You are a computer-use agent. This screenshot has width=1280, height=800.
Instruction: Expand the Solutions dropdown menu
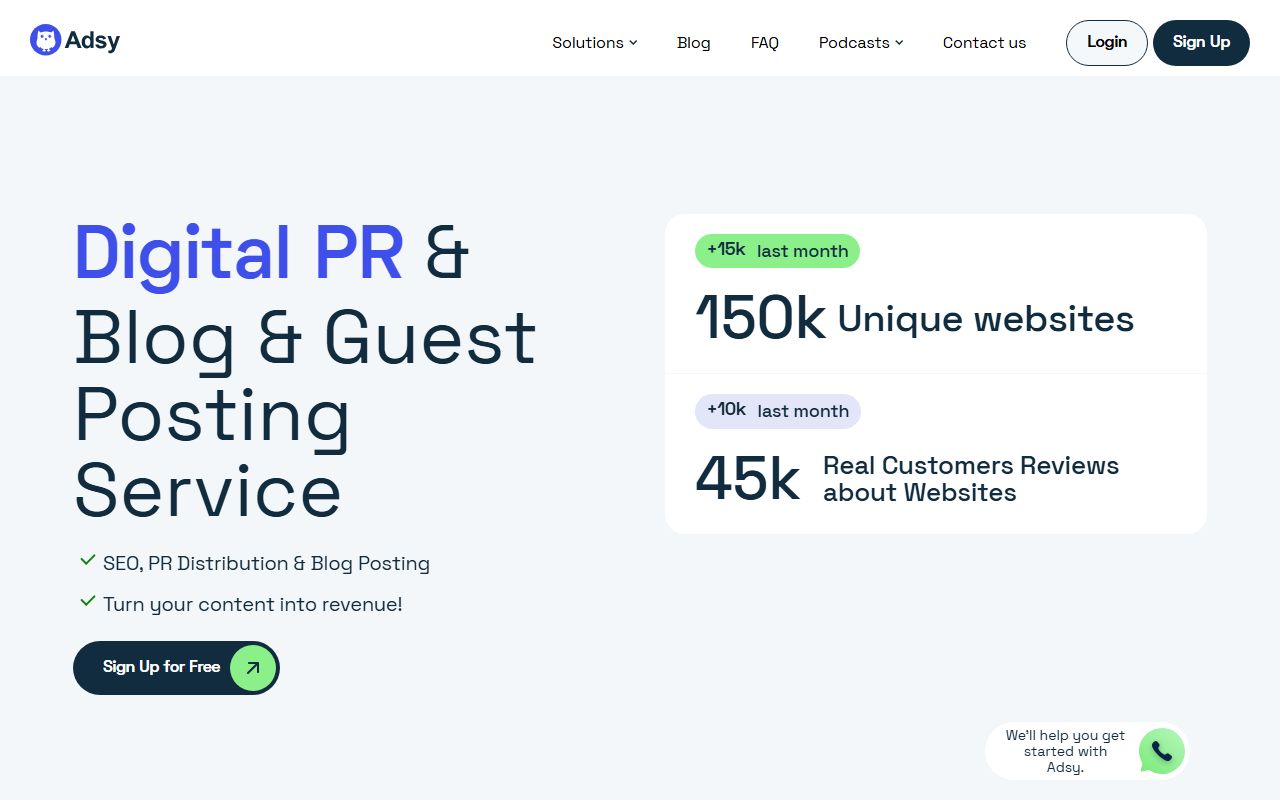[x=594, y=42]
